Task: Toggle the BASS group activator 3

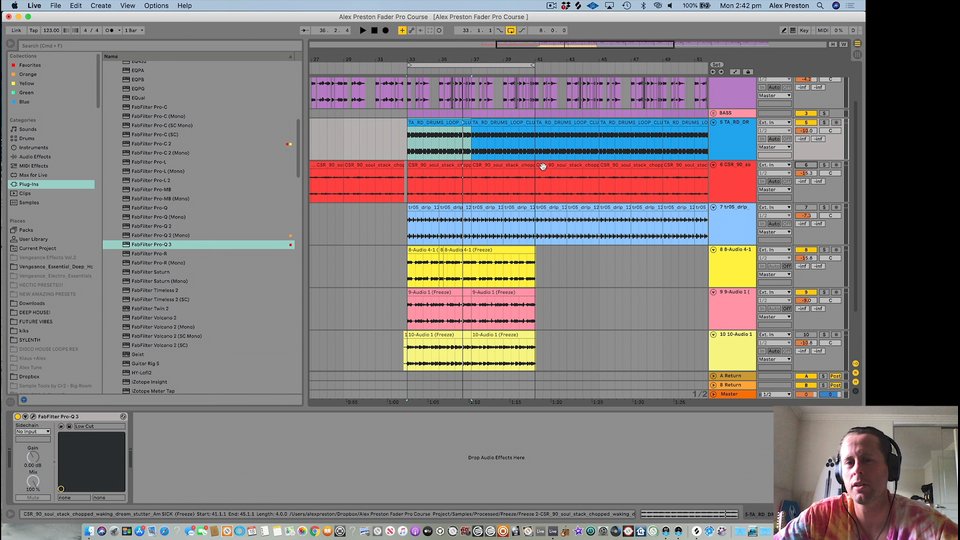Action: pyautogui.click(x=806, y=113)
